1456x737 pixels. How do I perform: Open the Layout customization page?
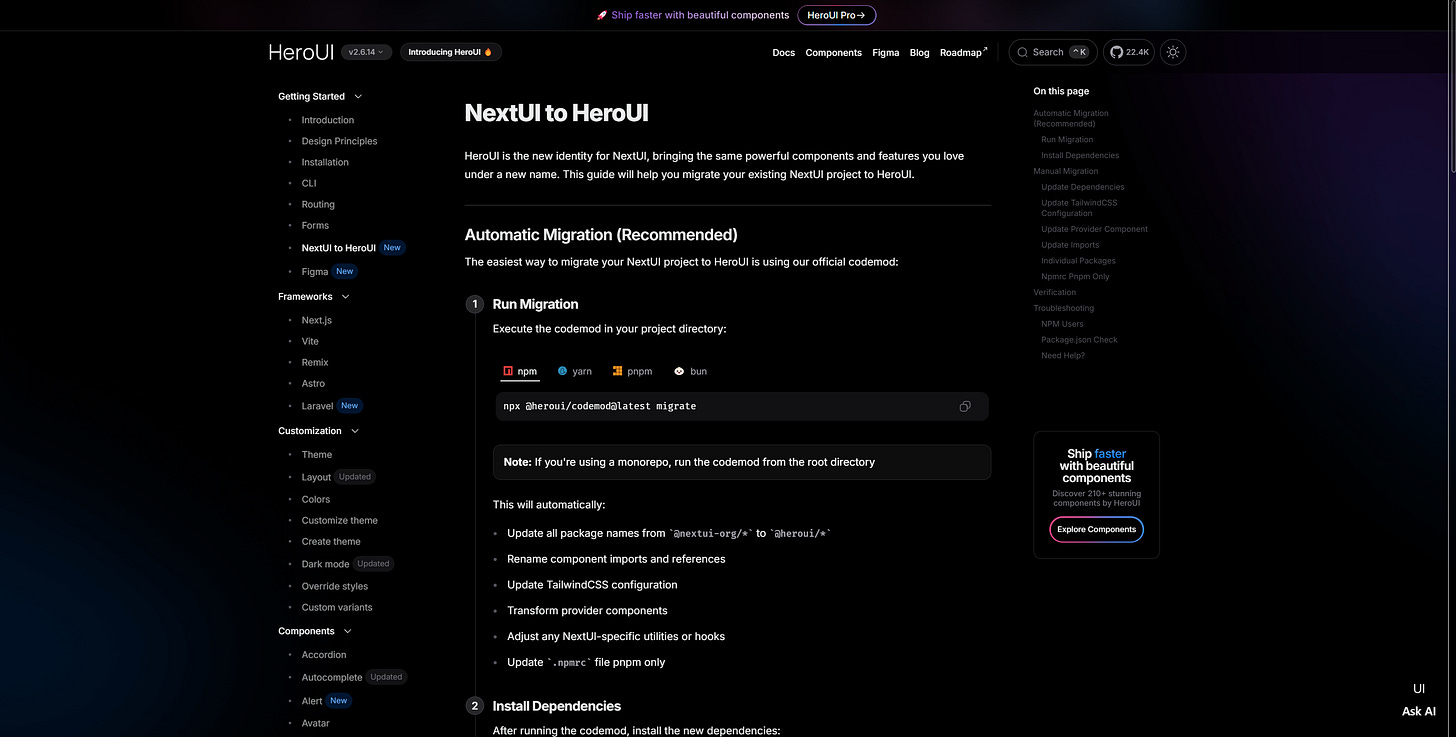(316, 477)
